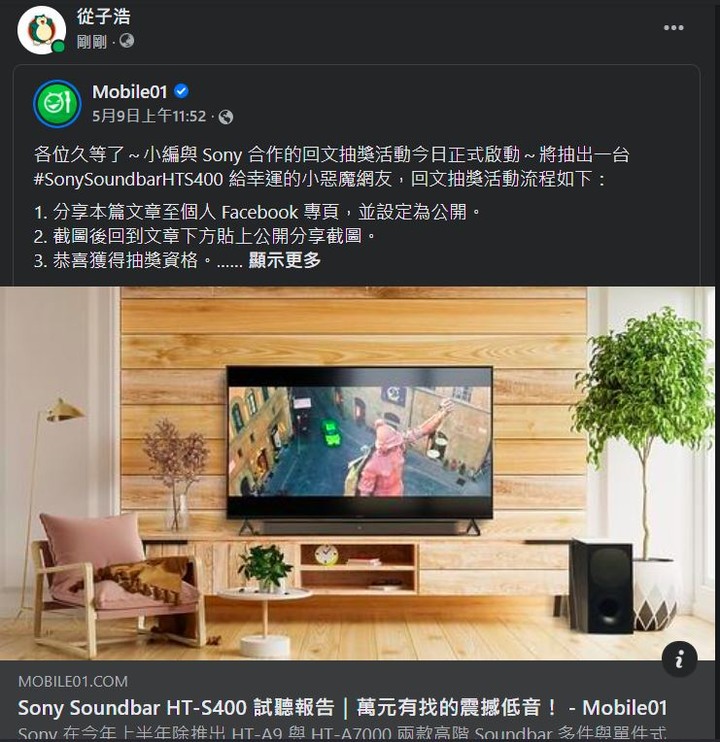Click the Mobile01 page avatar logo
Screen dimensions: 720x742
point(57,104)
